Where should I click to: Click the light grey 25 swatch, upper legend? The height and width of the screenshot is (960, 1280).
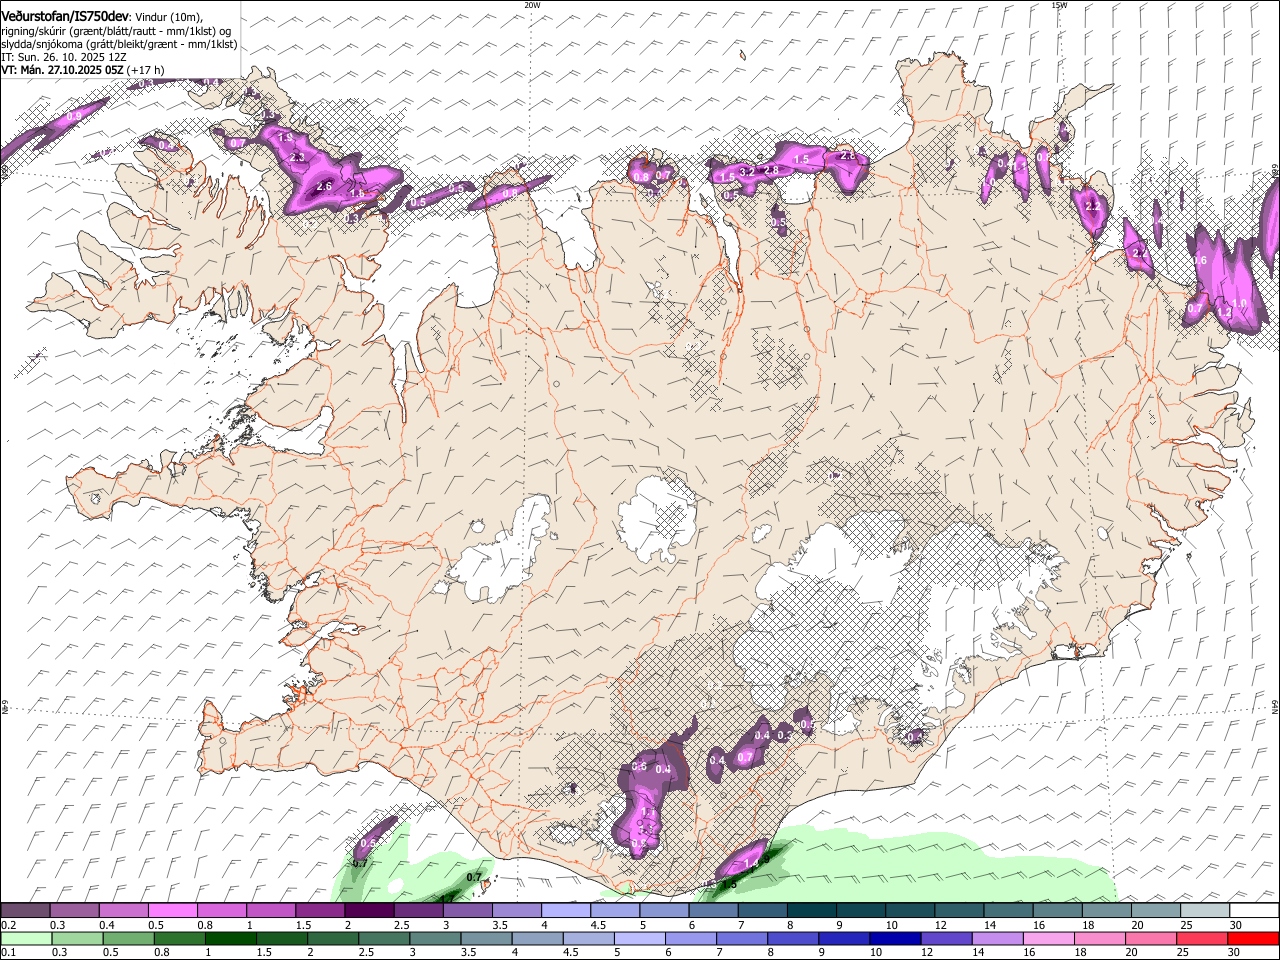(1205, 911)
